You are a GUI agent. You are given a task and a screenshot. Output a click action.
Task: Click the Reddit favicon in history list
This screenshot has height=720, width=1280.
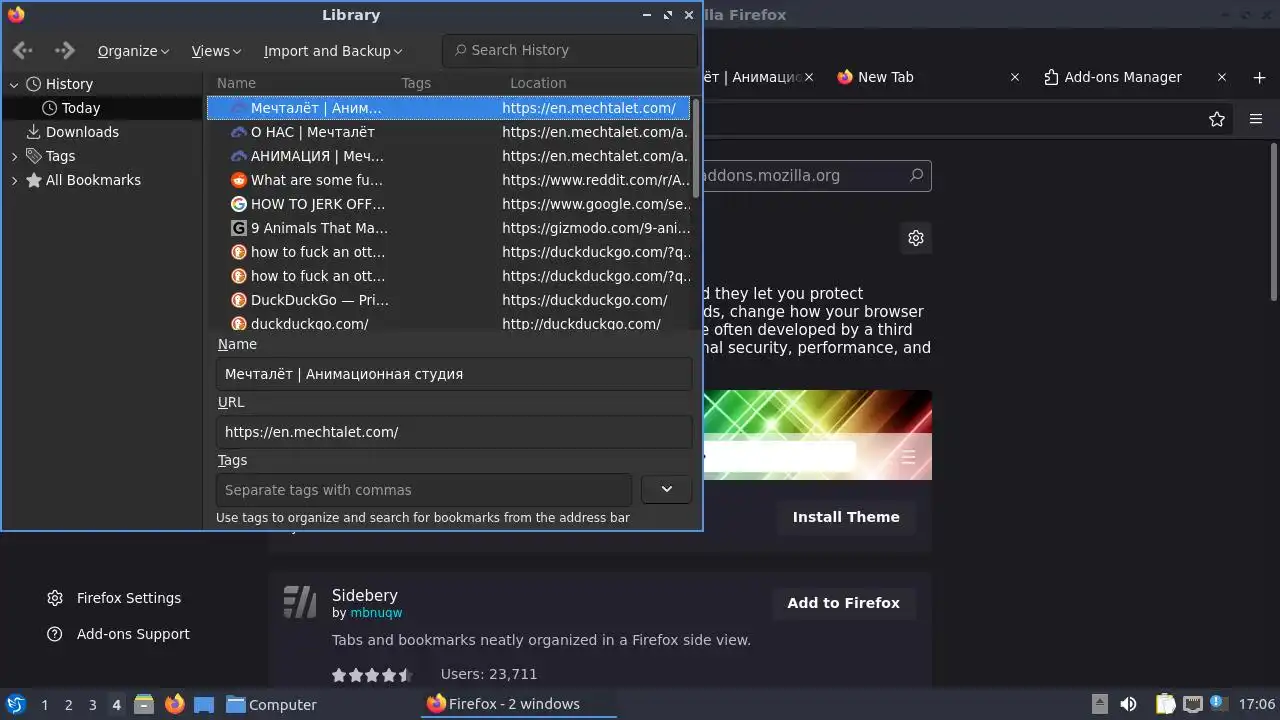point(238,180)
